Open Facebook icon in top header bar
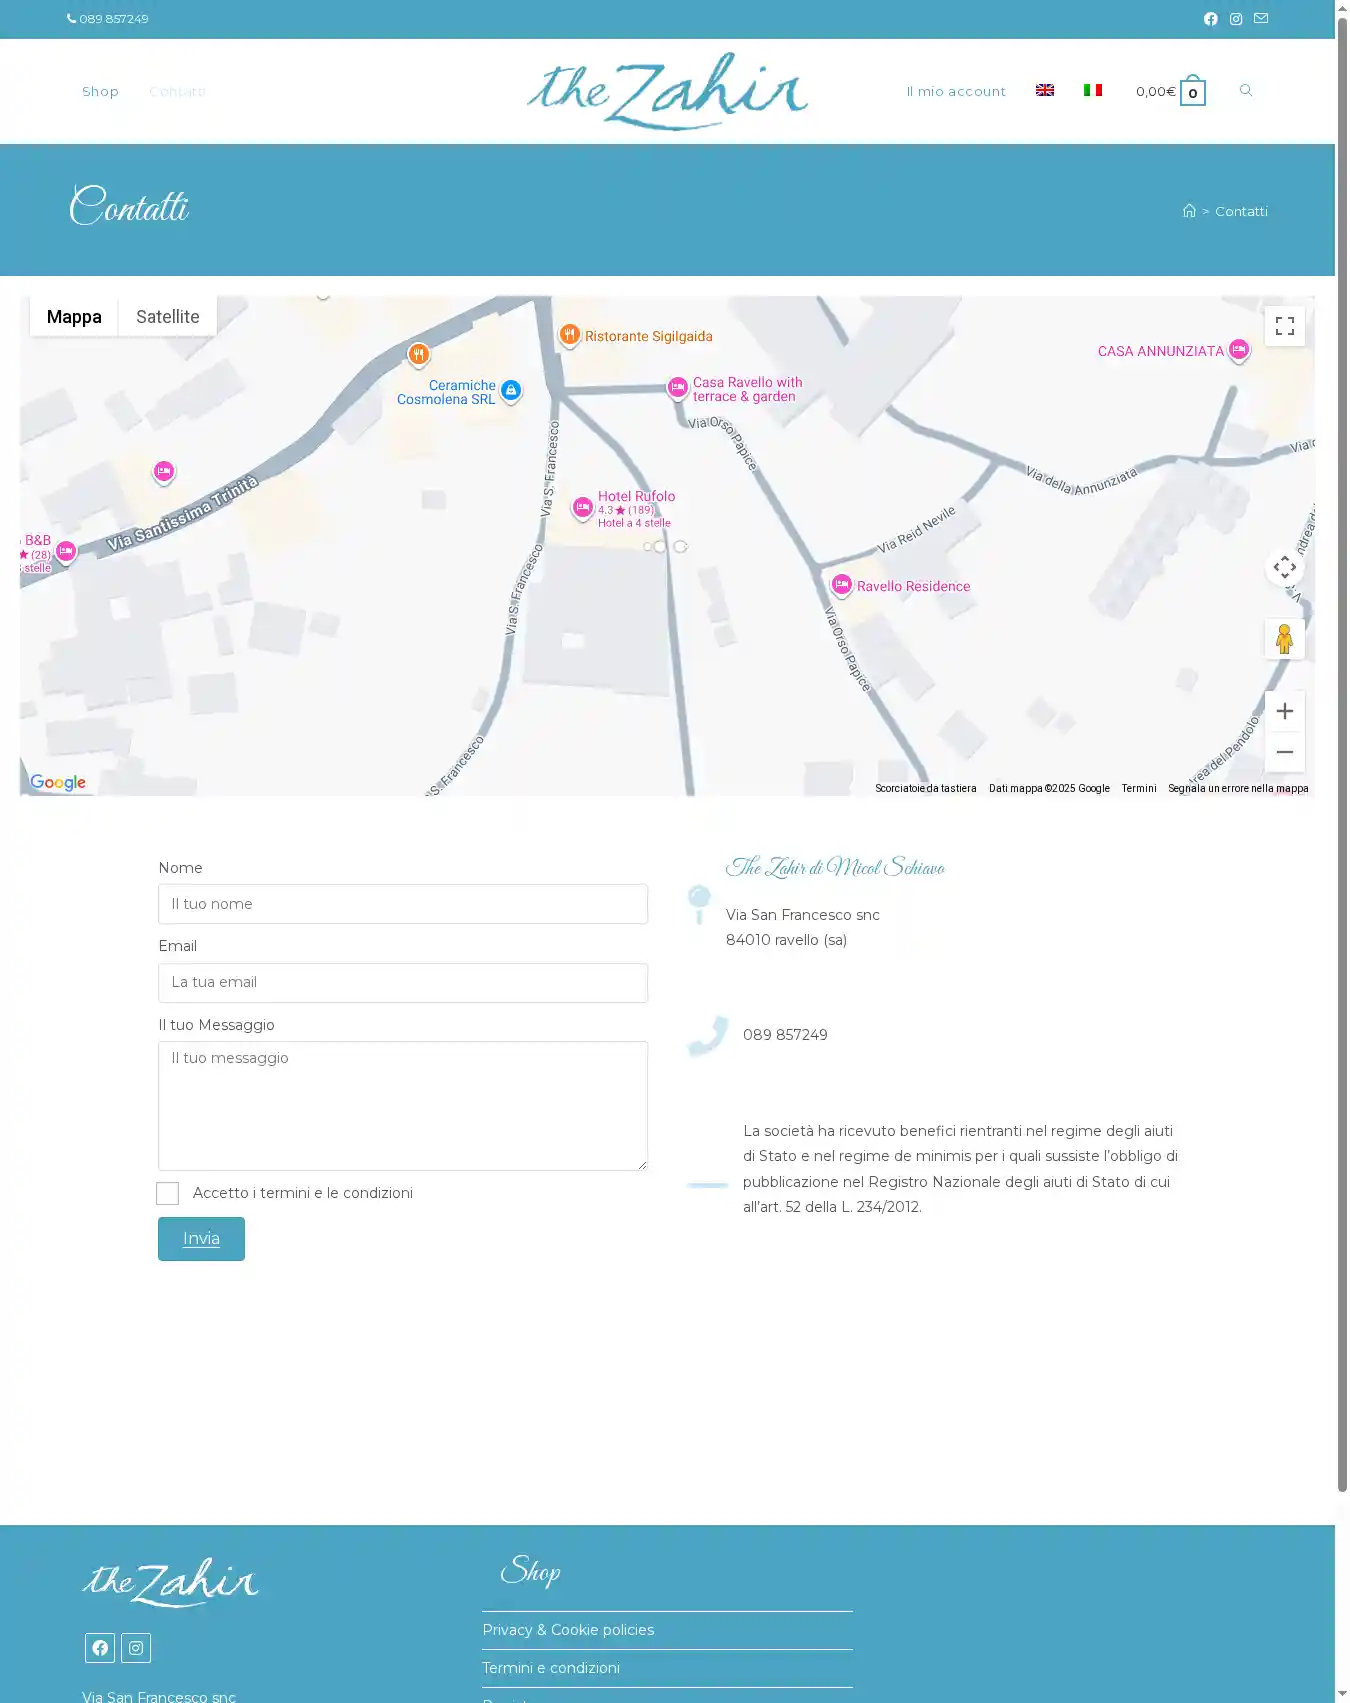The width and height of the screenshot is (1350, 1703). click(1210, 19)
